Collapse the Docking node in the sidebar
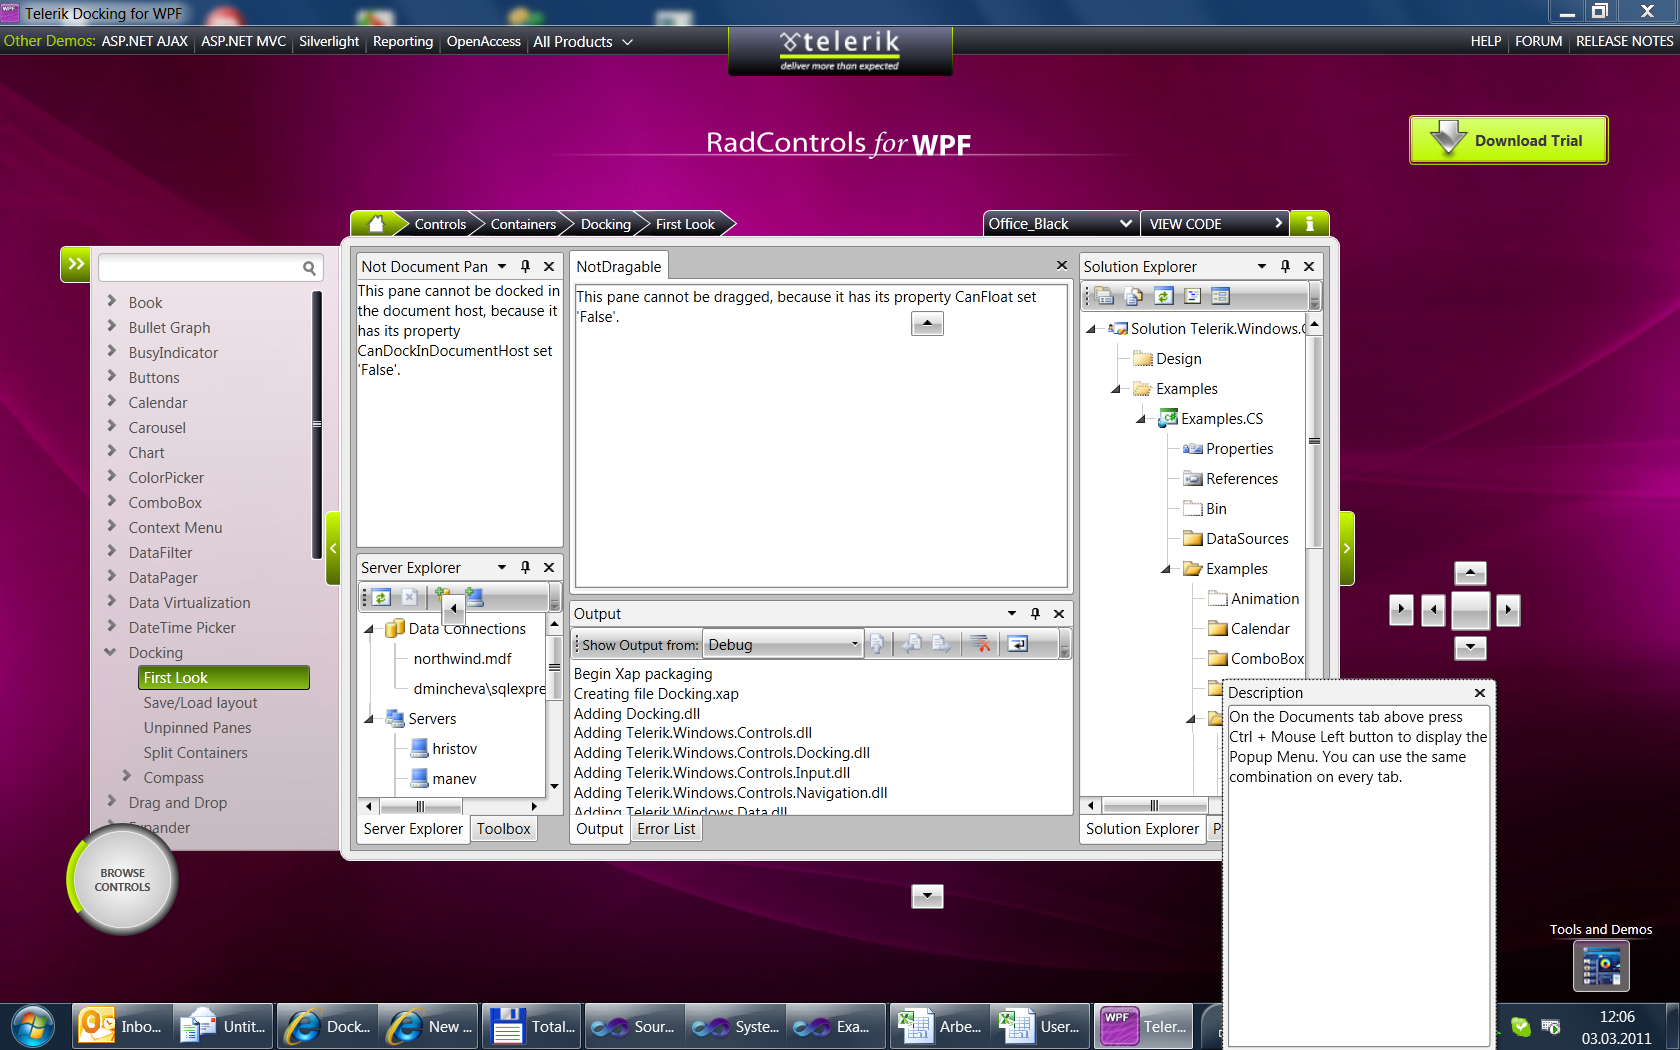 pyautogui.click(x=111, y=652)
